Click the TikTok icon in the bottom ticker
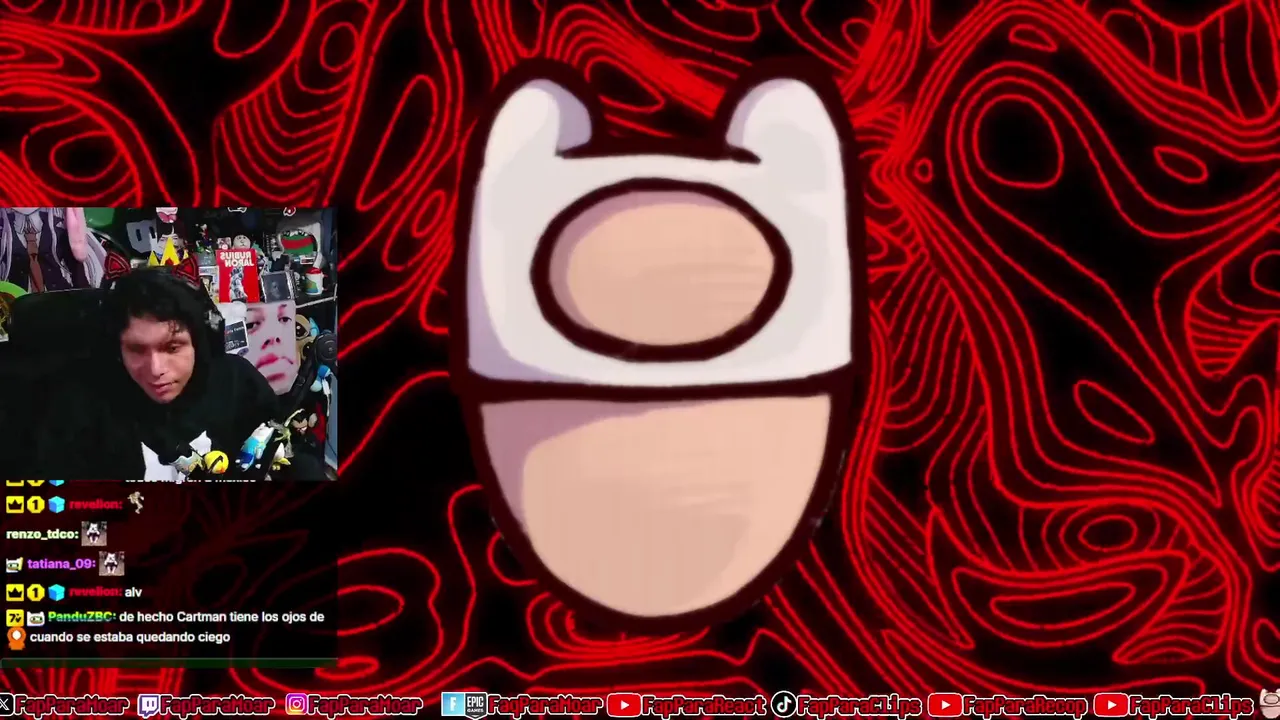The image size is (1280, 720). click(x=784, y=705)
